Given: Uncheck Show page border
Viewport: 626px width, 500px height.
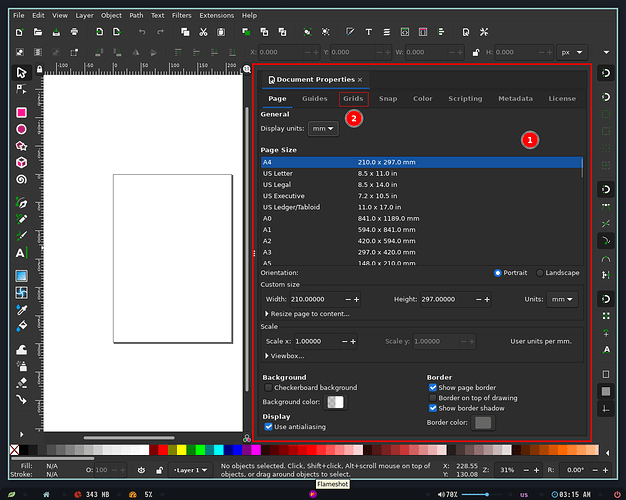Looking at the screenshot, I should [x=433, y=387].
